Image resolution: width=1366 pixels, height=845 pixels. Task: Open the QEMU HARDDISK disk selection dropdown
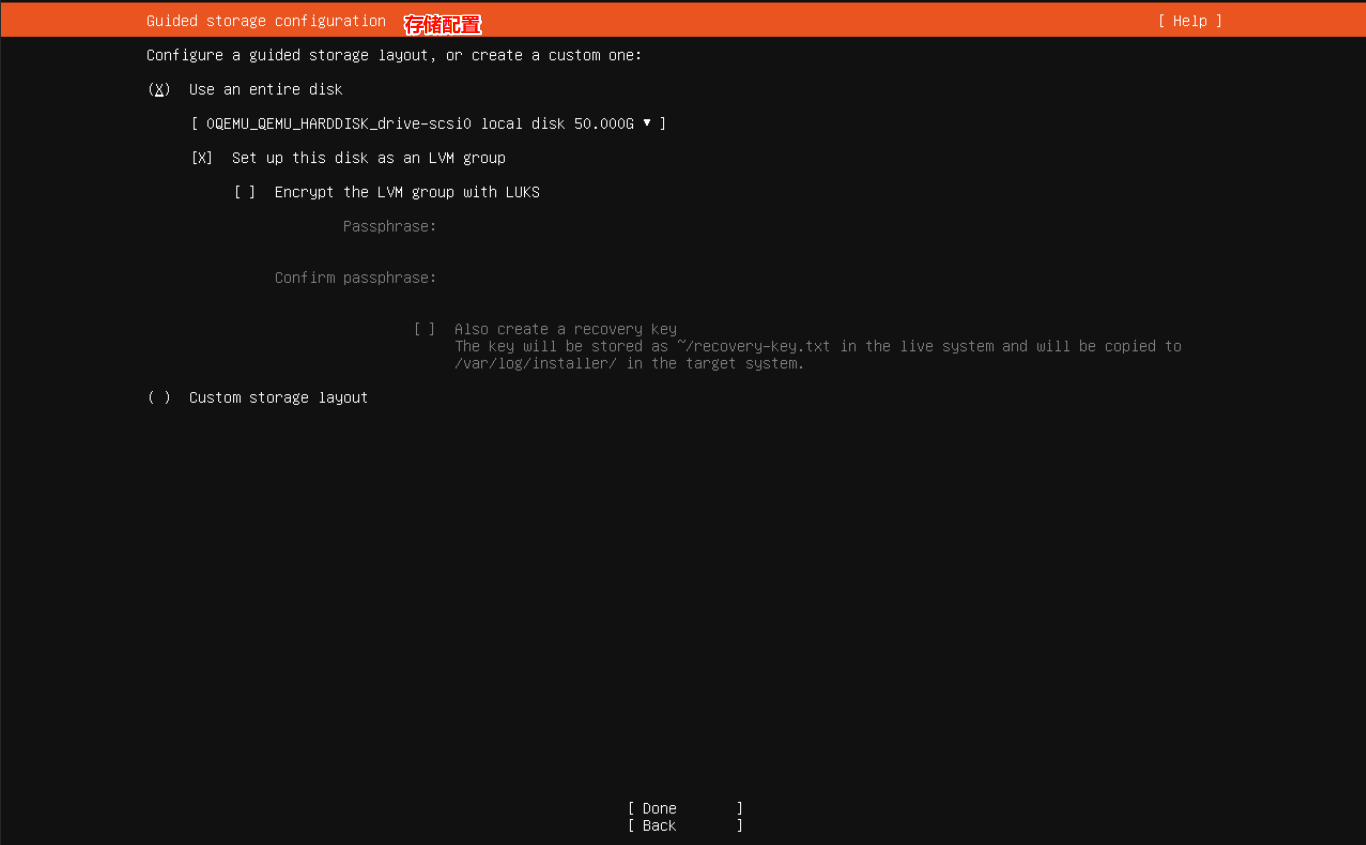coord(428,124)
